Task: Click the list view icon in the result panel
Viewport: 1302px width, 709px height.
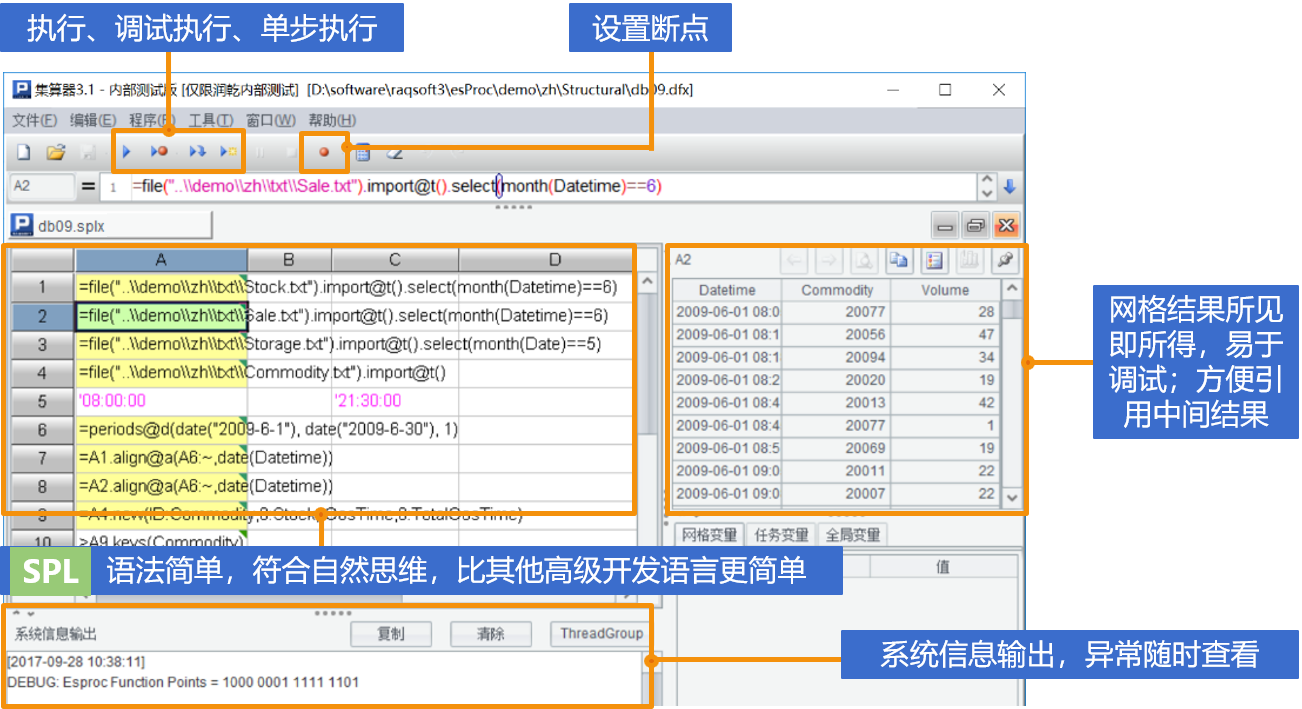Action: click(934, 260)
